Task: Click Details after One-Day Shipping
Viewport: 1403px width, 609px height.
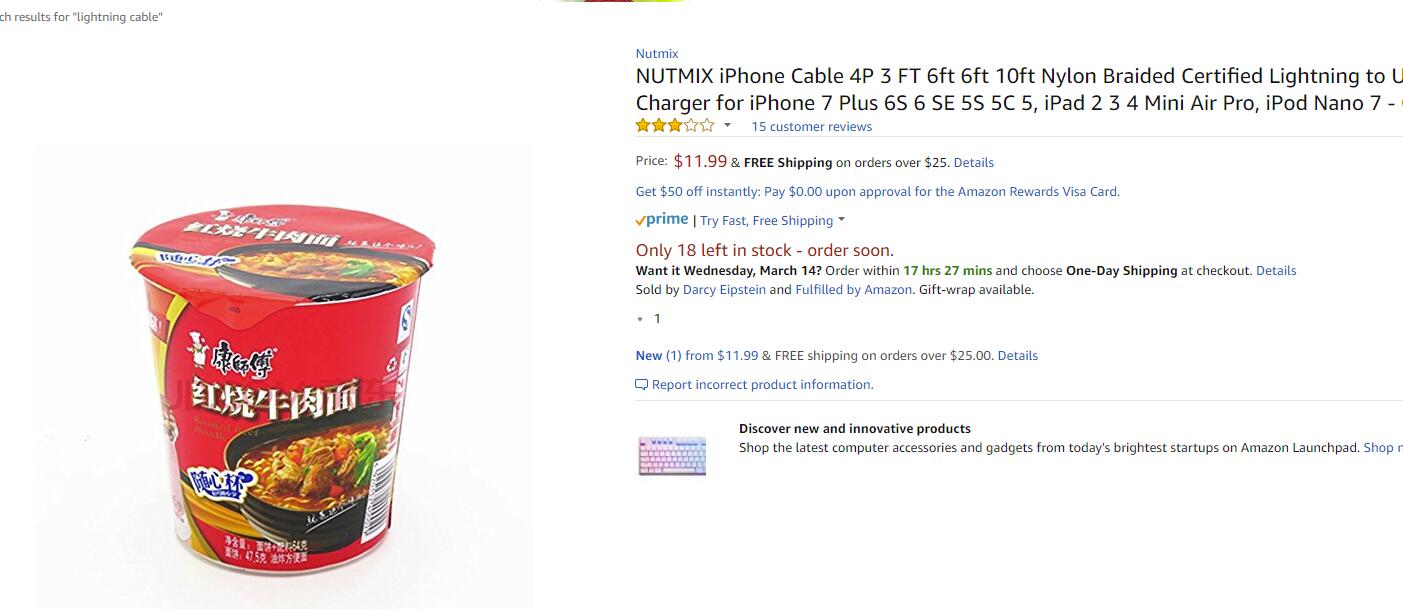Action: click(x=1276, y=271)
